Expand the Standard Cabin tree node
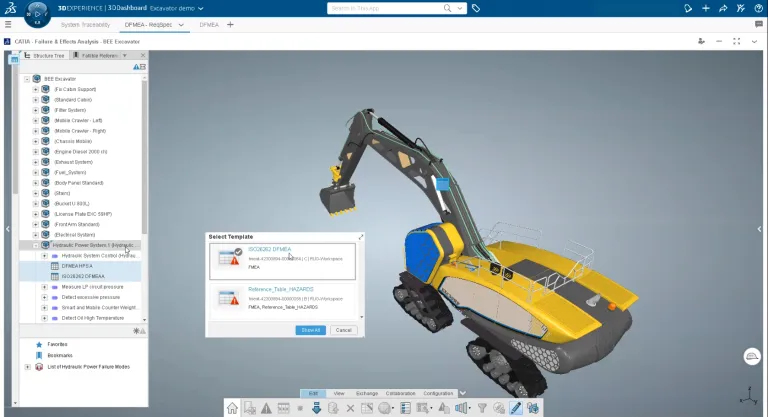 pyautogui.click(x=35, y=99)
